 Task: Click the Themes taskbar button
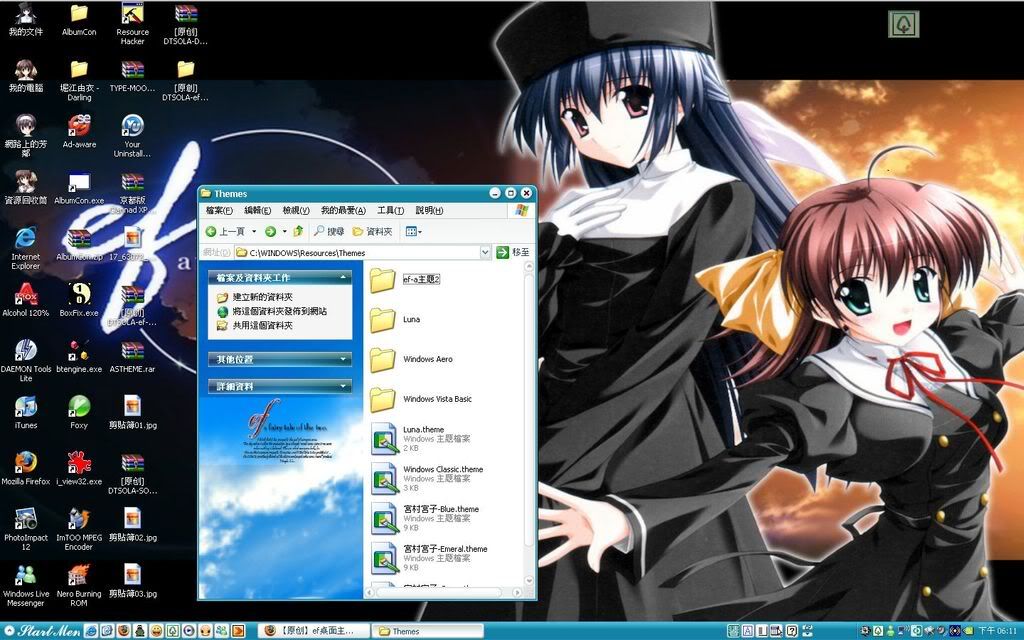(x=427, y=631)
